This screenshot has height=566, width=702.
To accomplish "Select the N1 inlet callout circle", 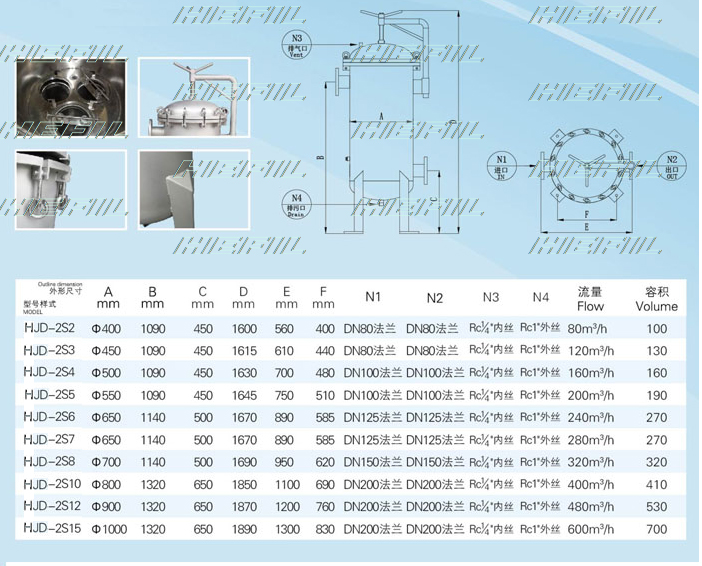I will [x=502, y=164].
